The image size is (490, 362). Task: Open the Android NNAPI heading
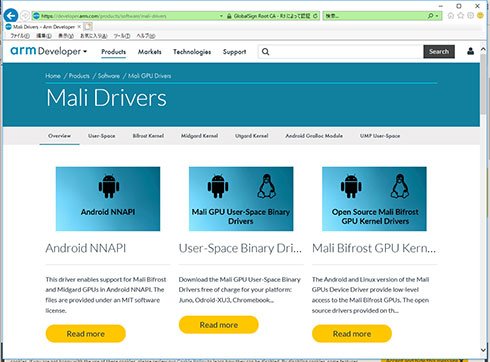[86, 248]
